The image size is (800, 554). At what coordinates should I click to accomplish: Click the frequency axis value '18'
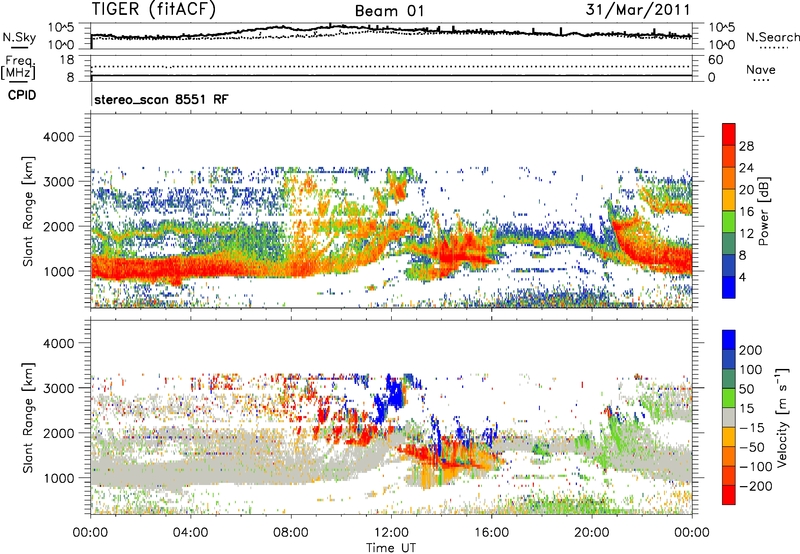pyautogui.click(x=67, y=60)
